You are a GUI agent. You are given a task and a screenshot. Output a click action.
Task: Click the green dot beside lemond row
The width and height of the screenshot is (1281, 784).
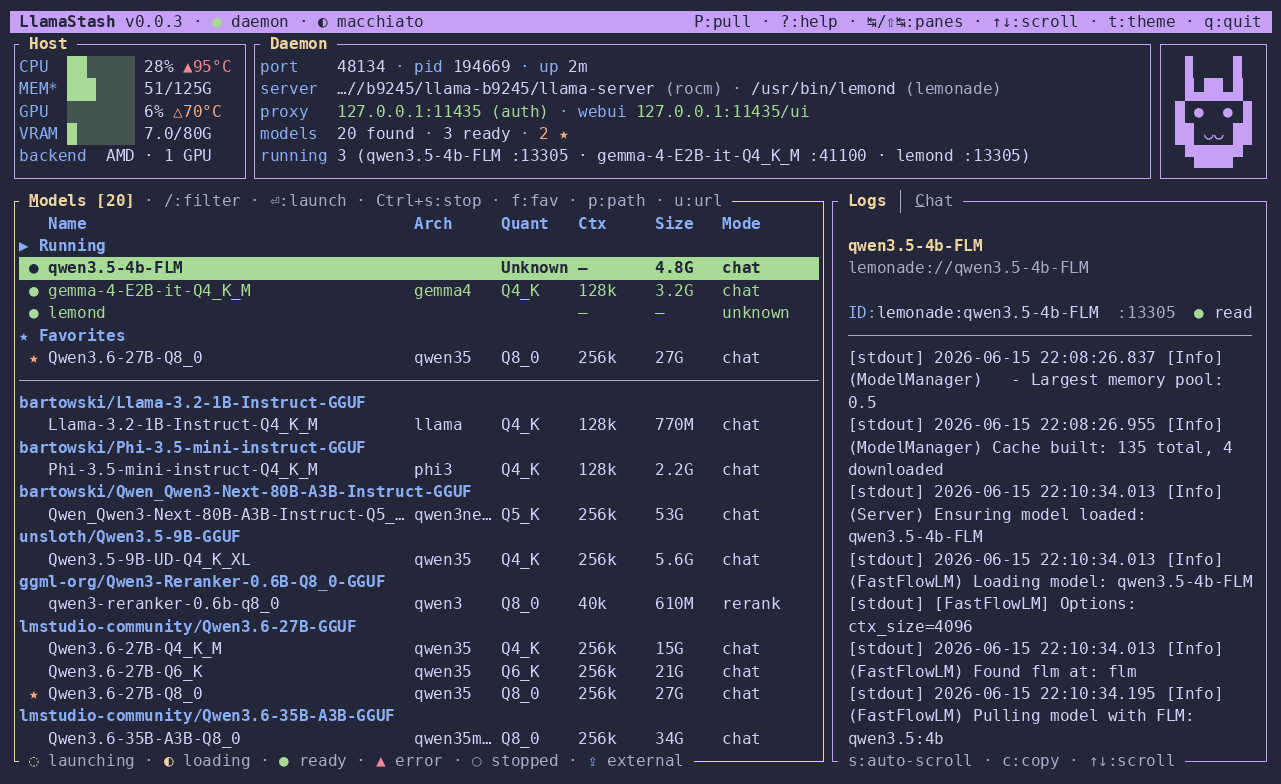click(34, 313)
